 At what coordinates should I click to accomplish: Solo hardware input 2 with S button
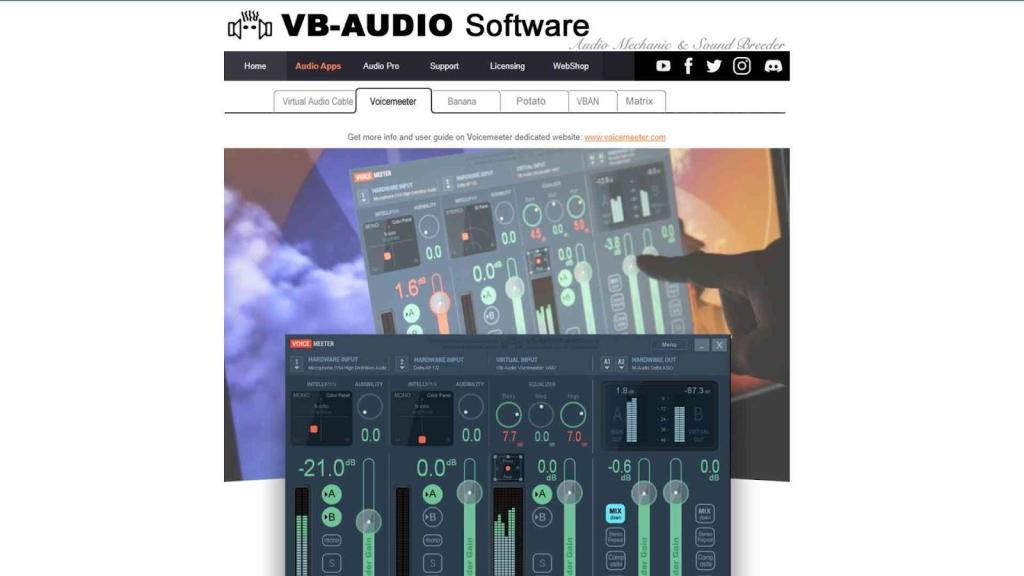click(432, 563)
